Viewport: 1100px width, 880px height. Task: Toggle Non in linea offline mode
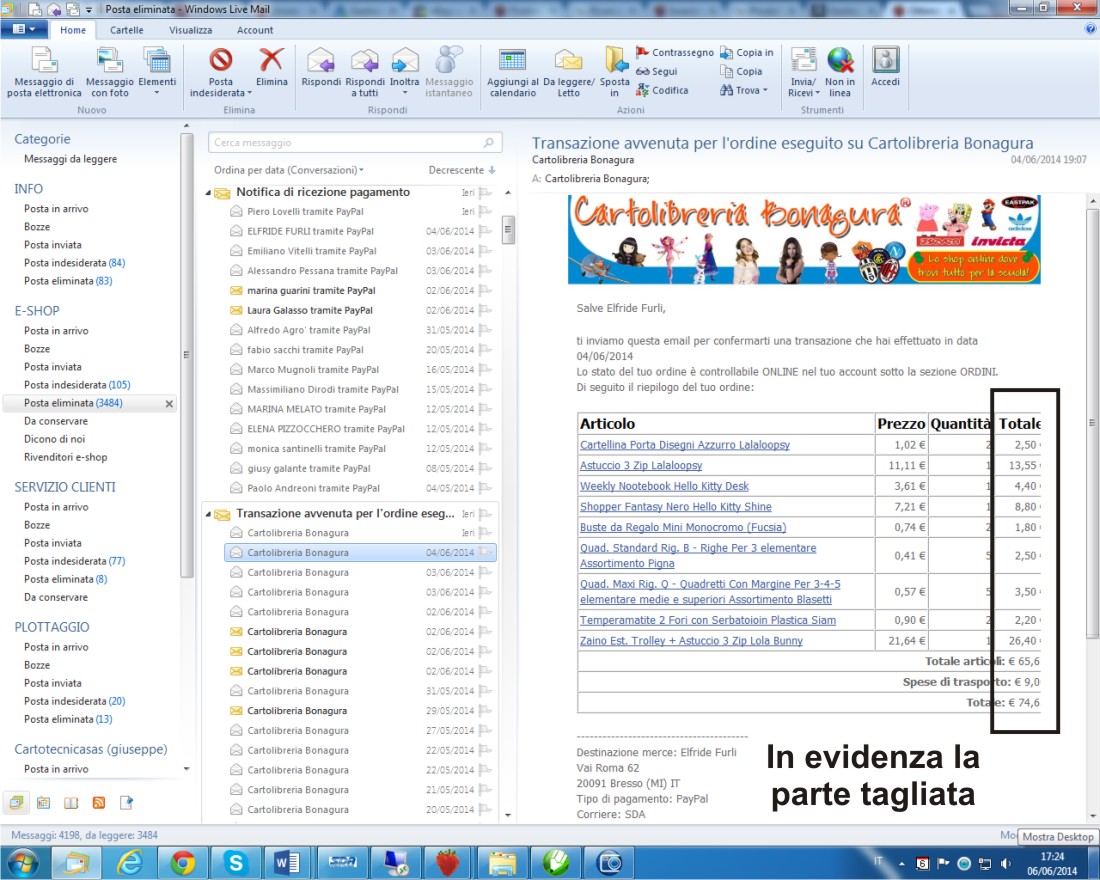pos(840,72)
